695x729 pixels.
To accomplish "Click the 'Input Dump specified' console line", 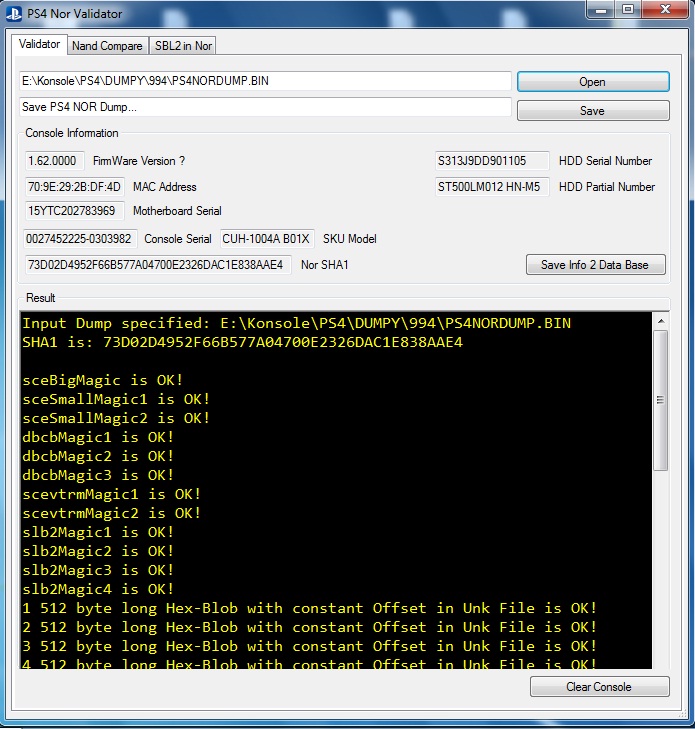I will point(297,324).
